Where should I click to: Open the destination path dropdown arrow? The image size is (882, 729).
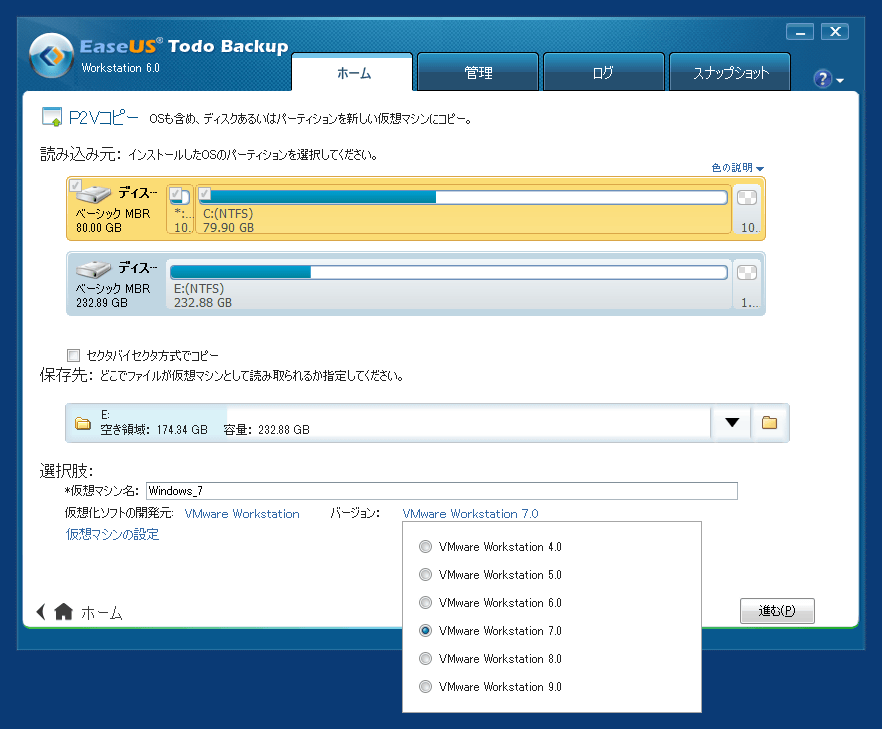[x=731, y=423]
